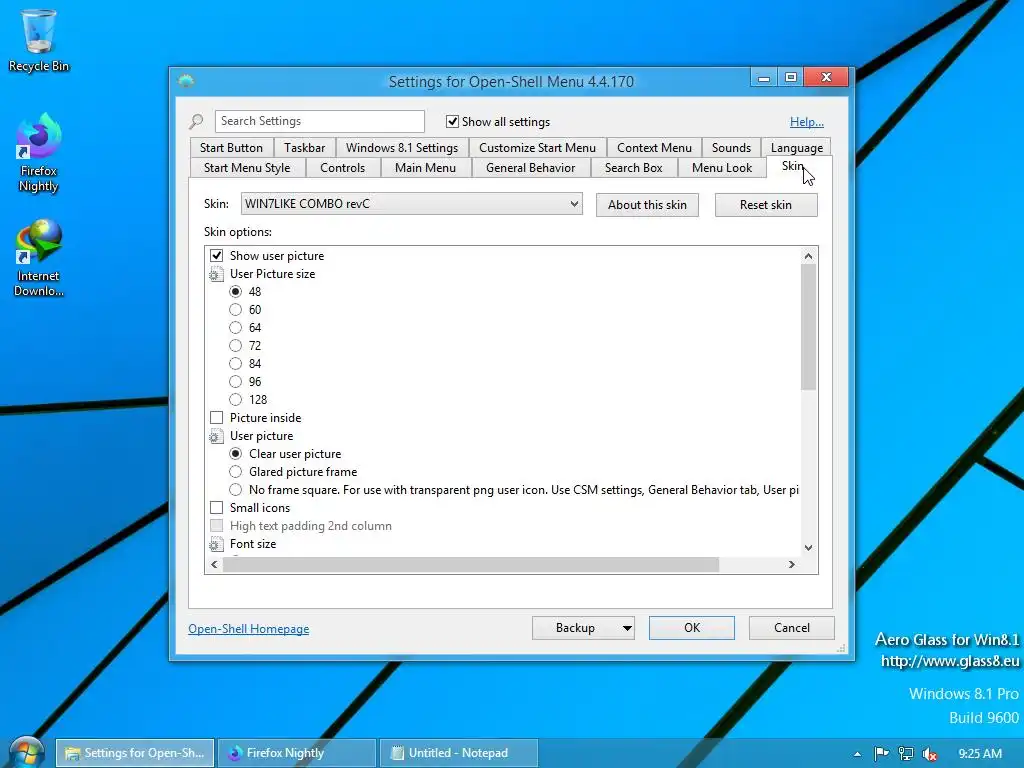
Task: Click scroll right arrow in skin options
Action: click(792, 564)
